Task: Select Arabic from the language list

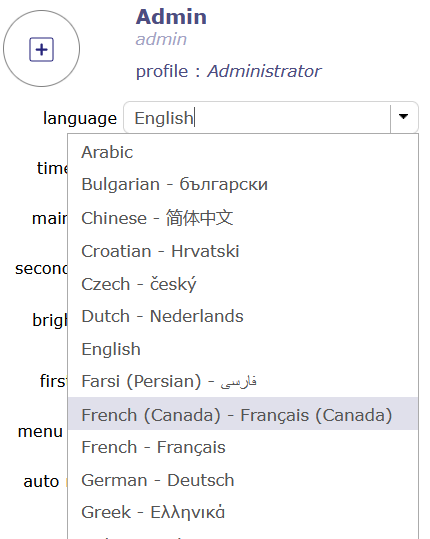Action: pos(243,152)
